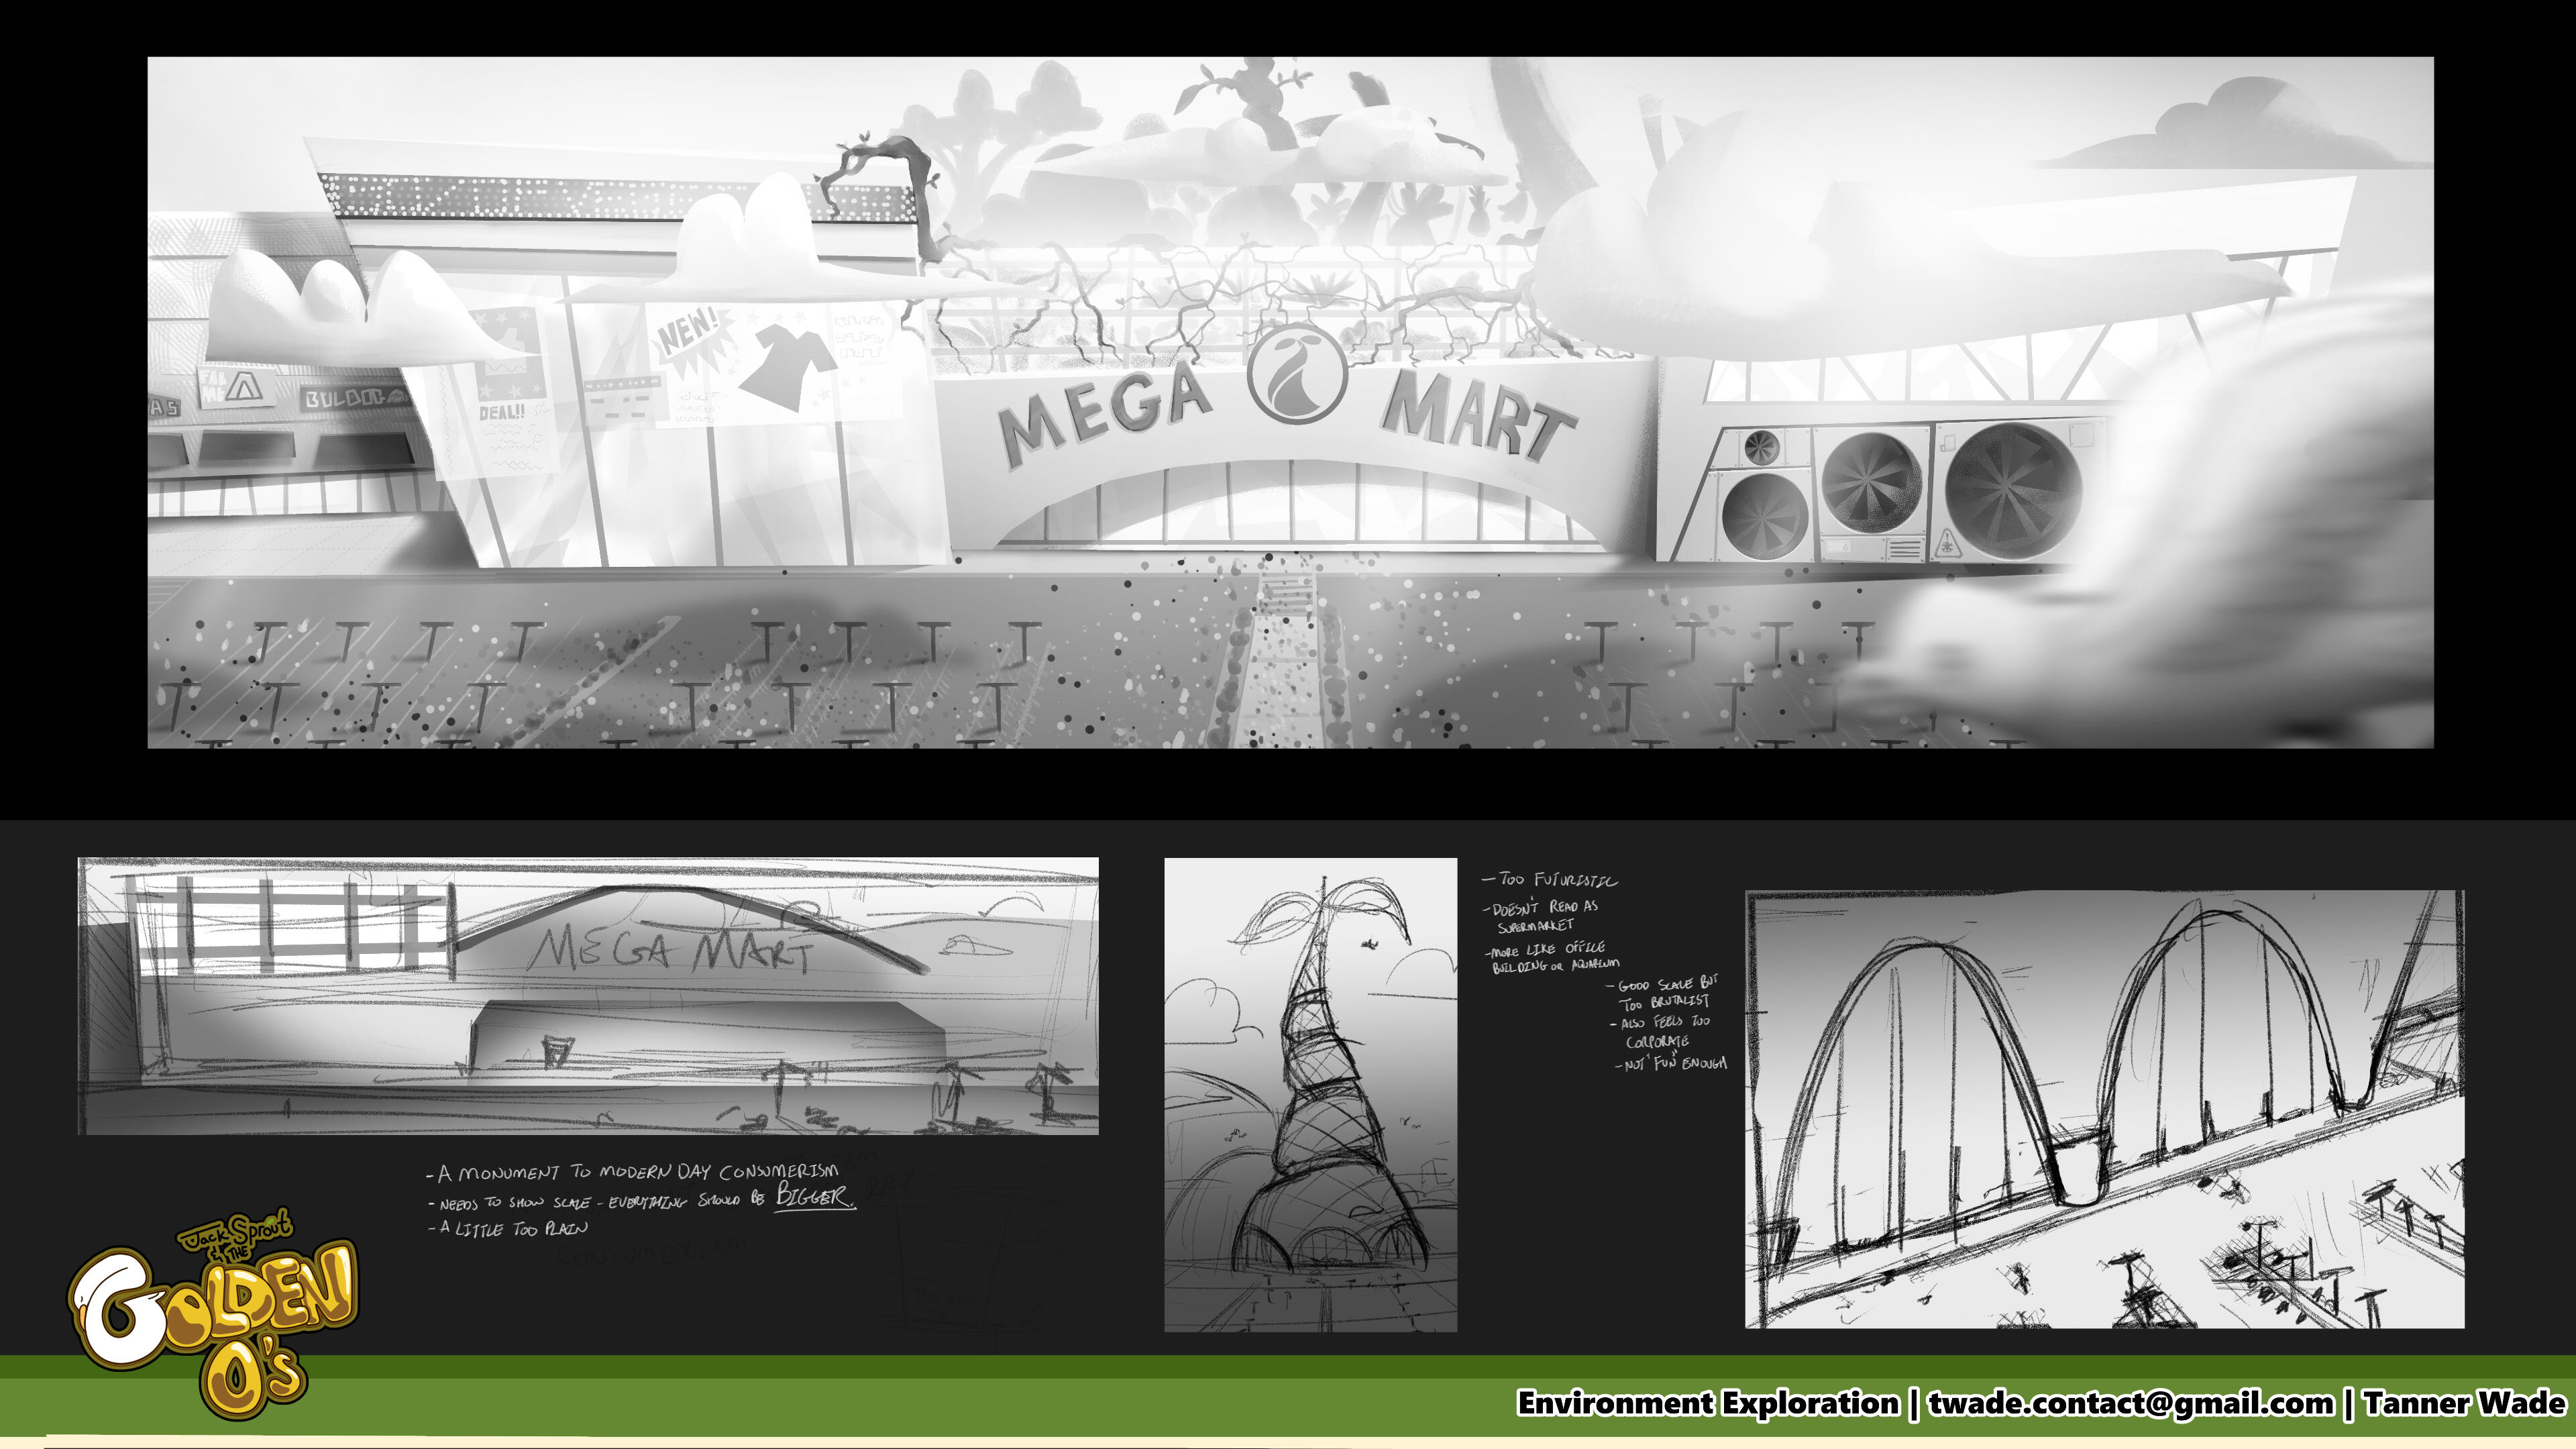The width and height of the screenshot is (2576, 1449).
Task: Click the Golden O's logo
Action: pos(213,1316)
